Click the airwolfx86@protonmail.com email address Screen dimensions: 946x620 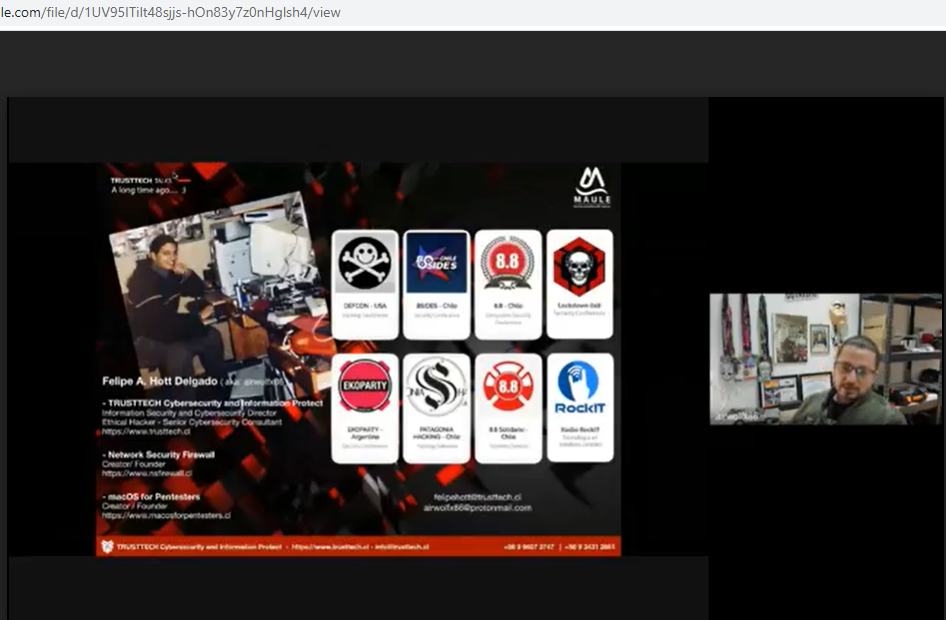point(477,508)
